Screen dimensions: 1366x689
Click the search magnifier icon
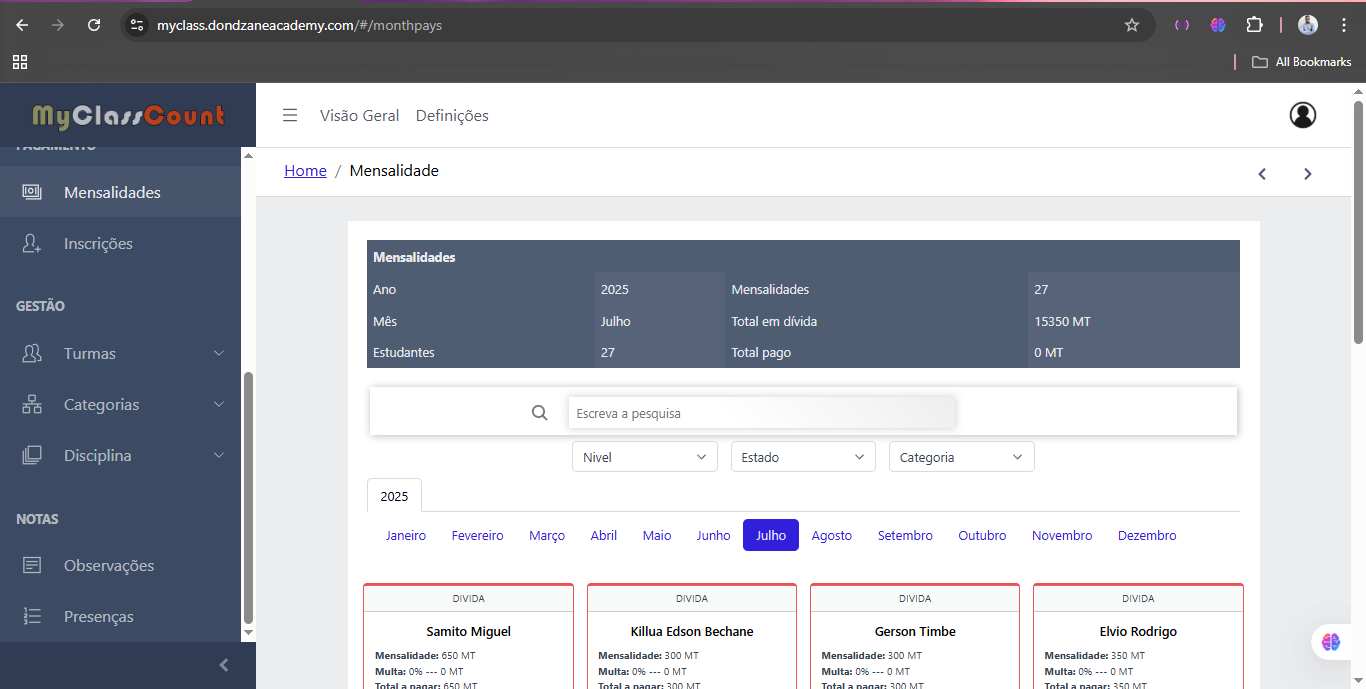(540, 413)
